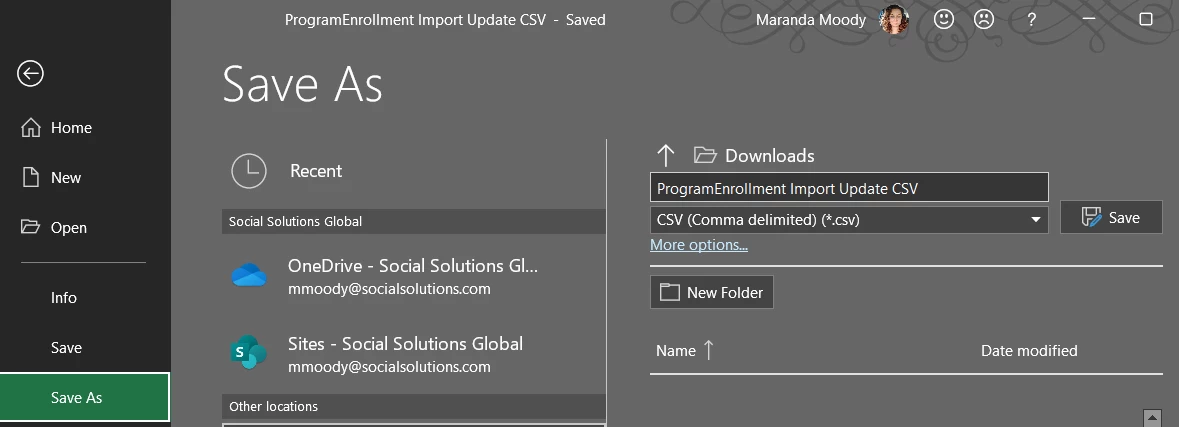This screenshot has width=1179, height=427.
Task: Click the Social Solutions Global section header
Action: coord(414,221)
